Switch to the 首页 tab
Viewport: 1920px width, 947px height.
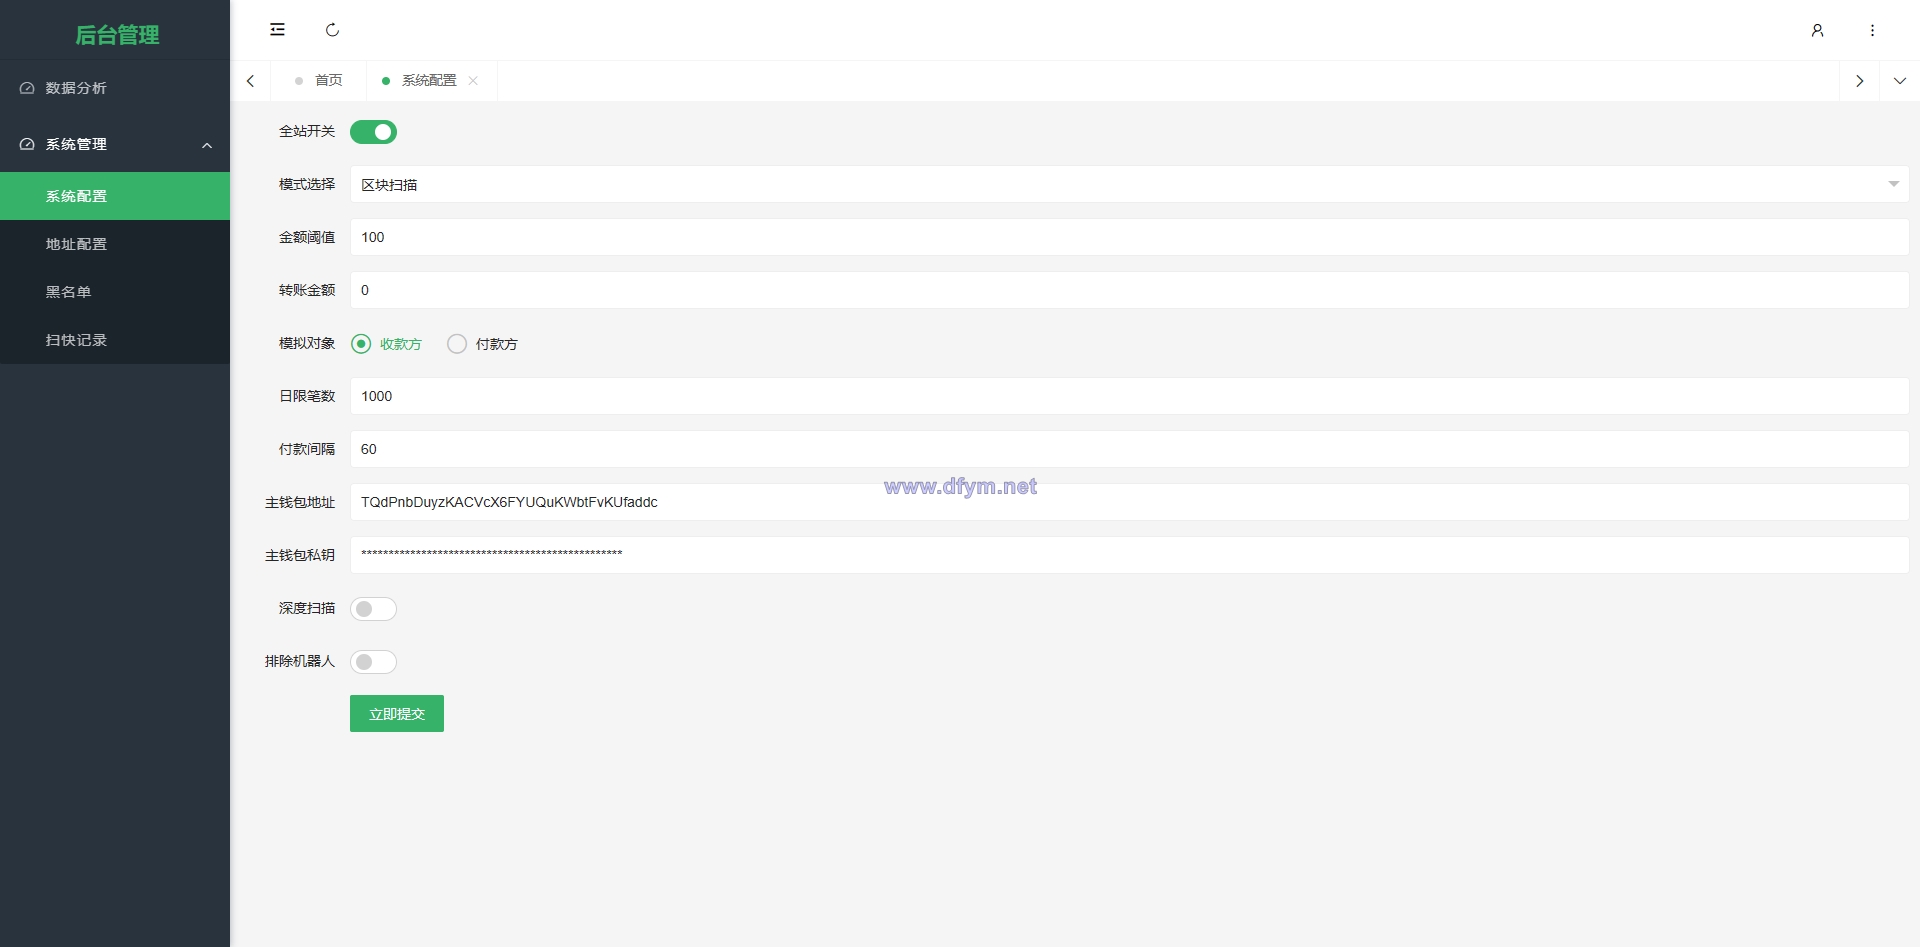click(x=319, y=81)
